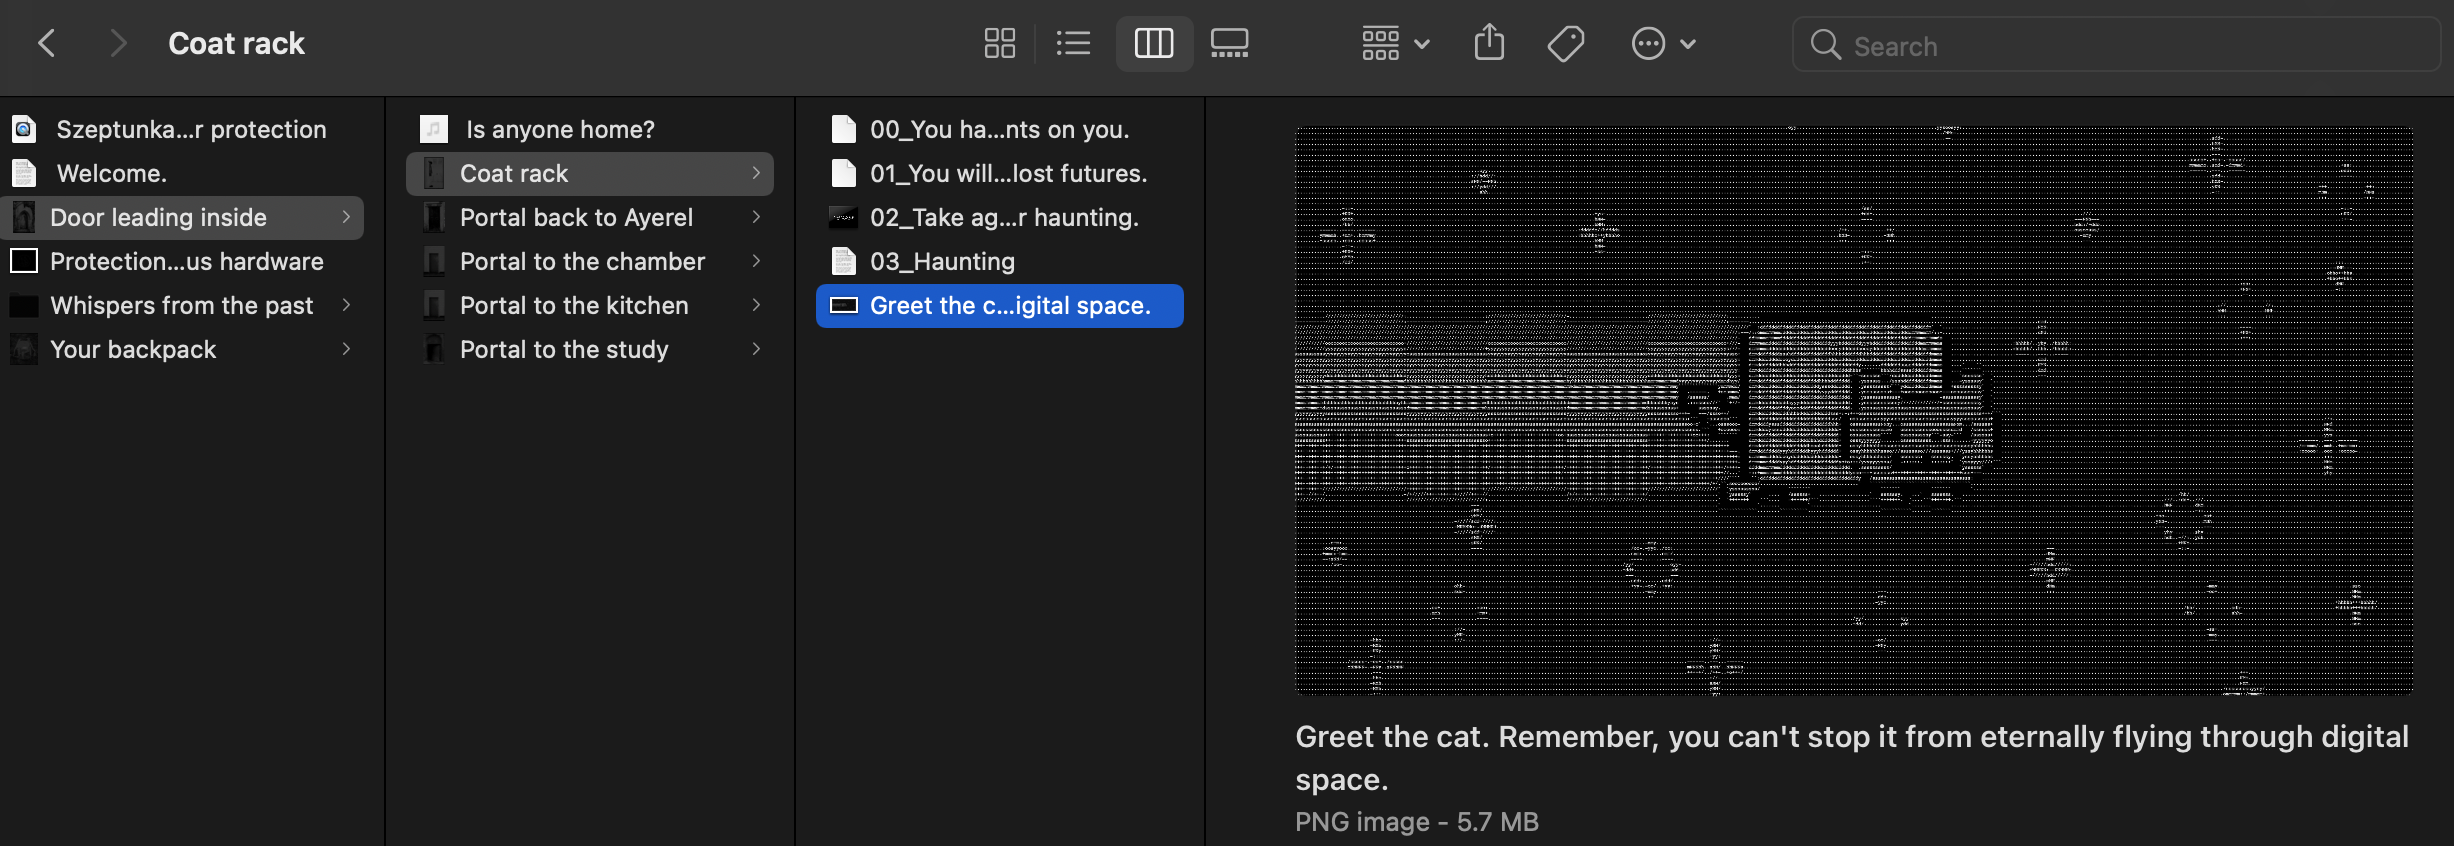Click inside the Search field
The image size is (2454, 846).
click(2130, 46)
